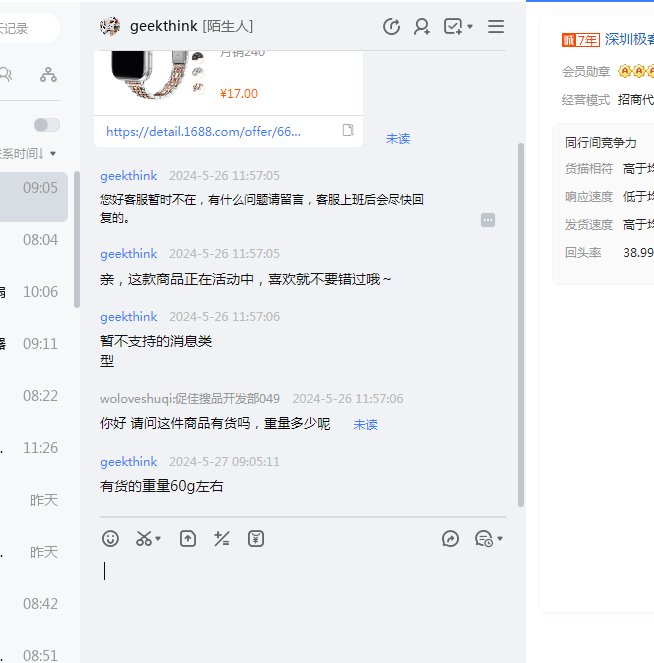Toggle the switch above the conversation list
Screen dimensions: 654x663
46,125
